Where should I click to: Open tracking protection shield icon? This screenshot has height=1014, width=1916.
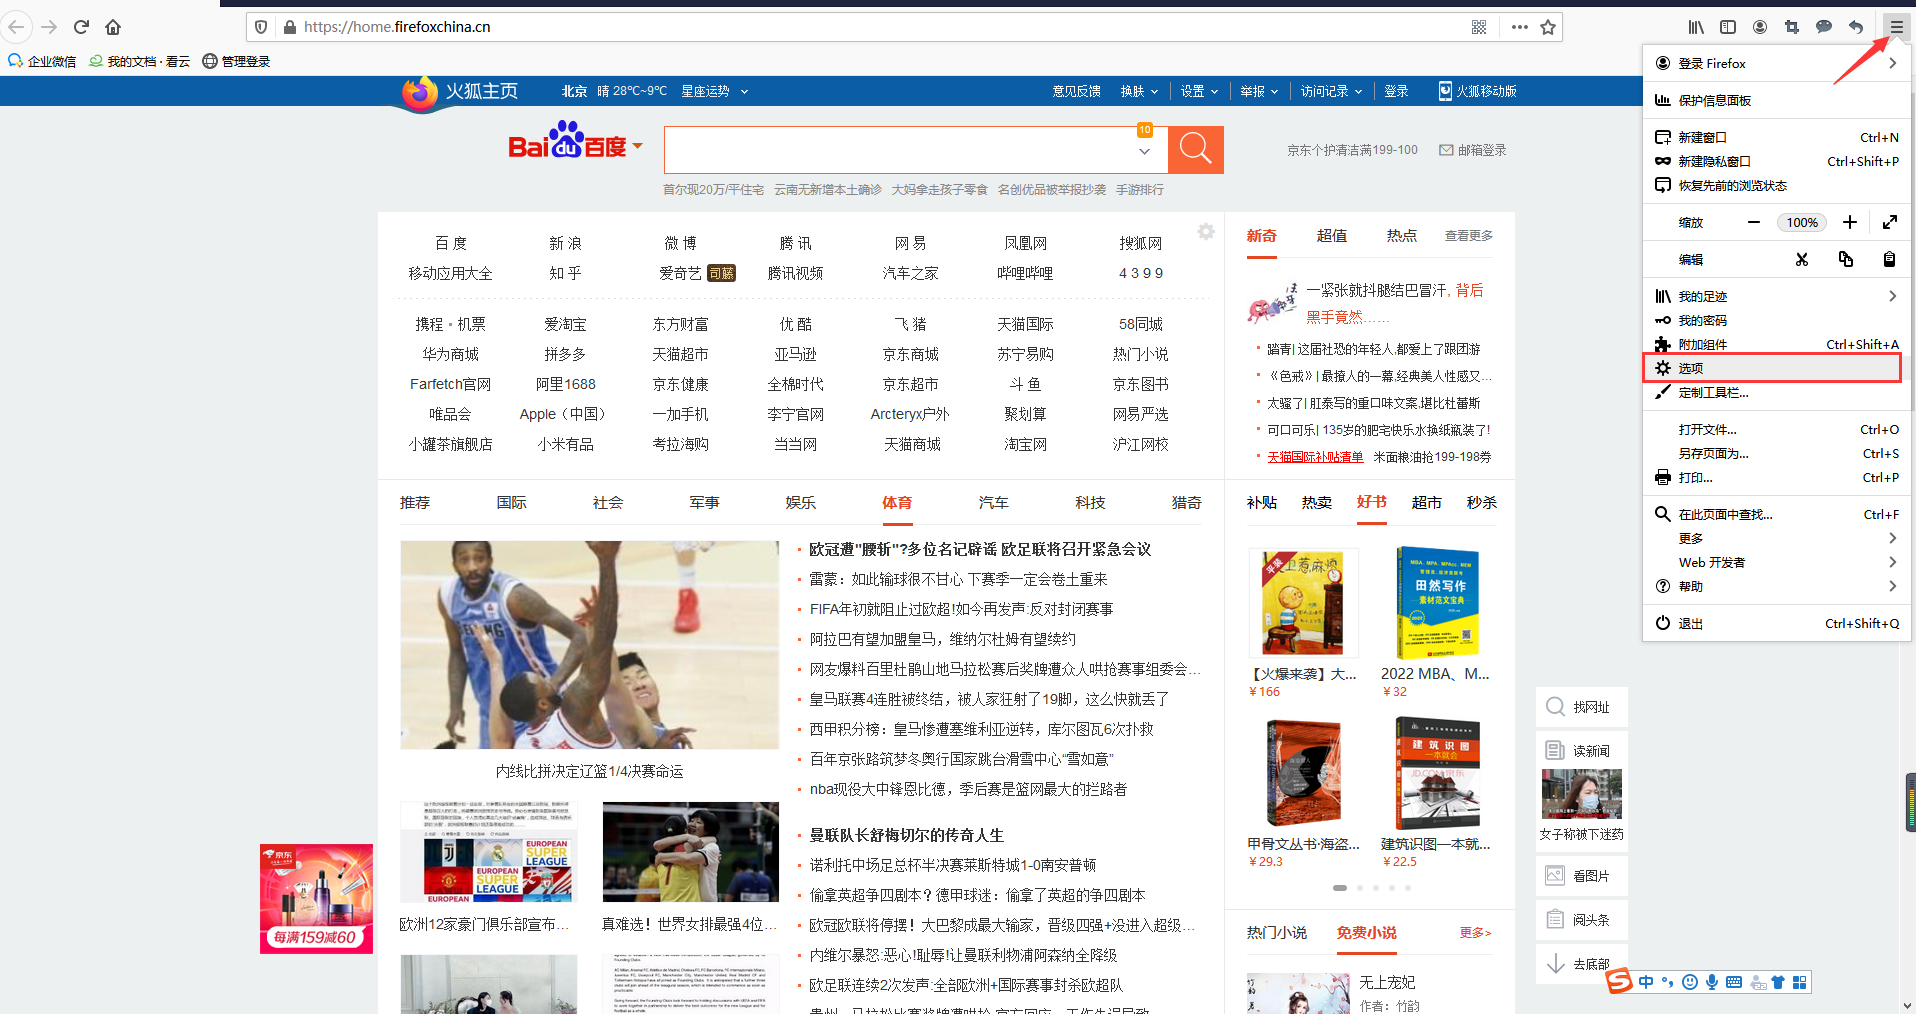pos(261,27)
